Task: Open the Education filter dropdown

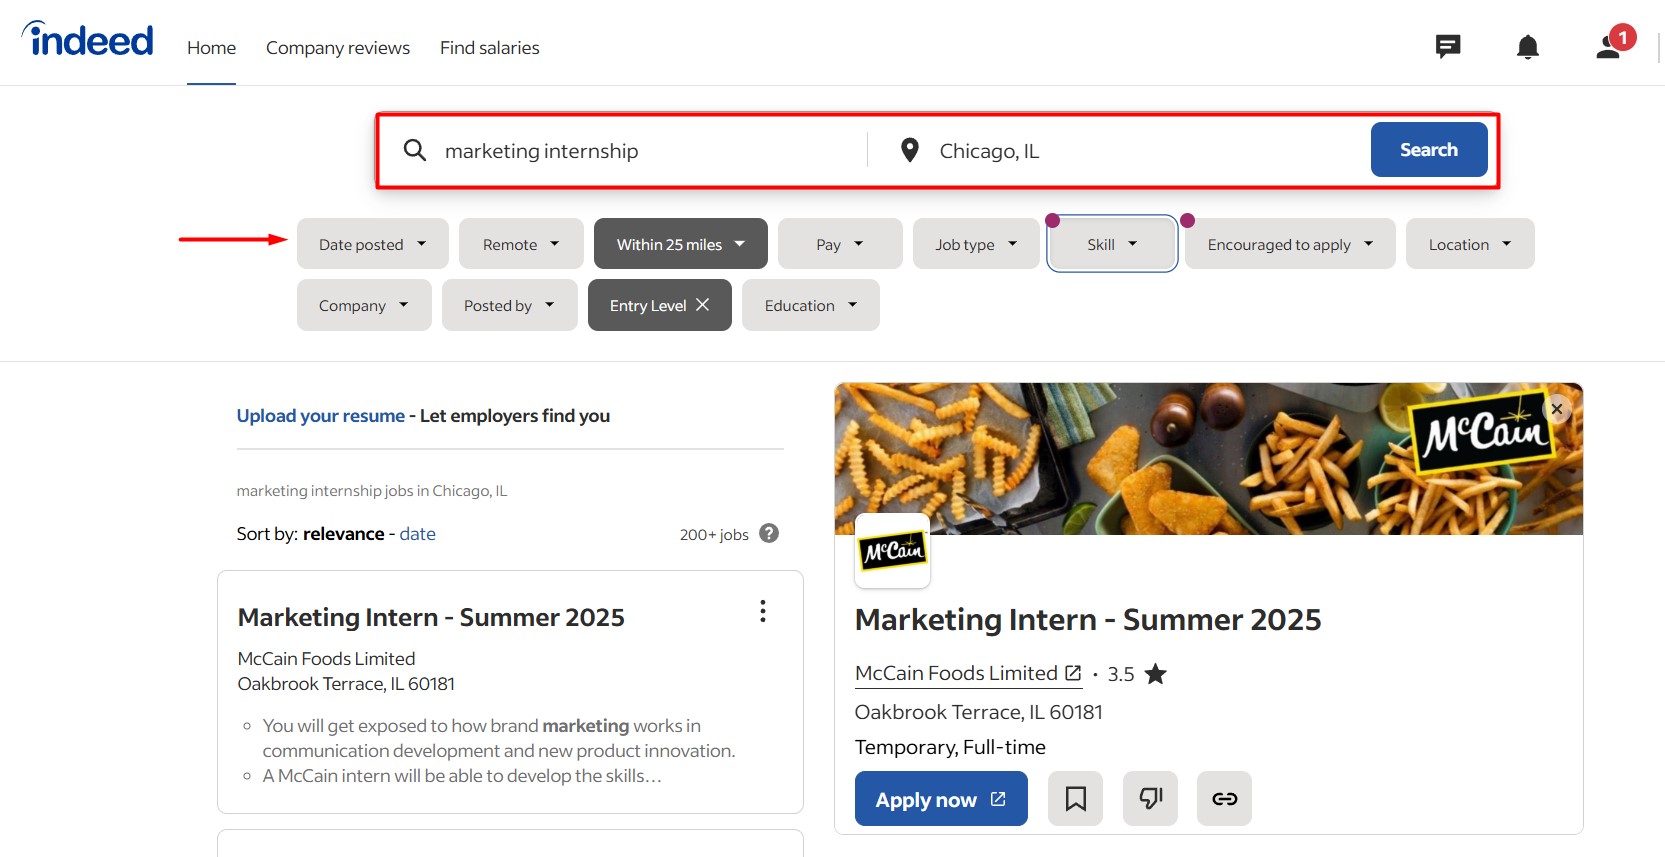Action: [811, 305]
